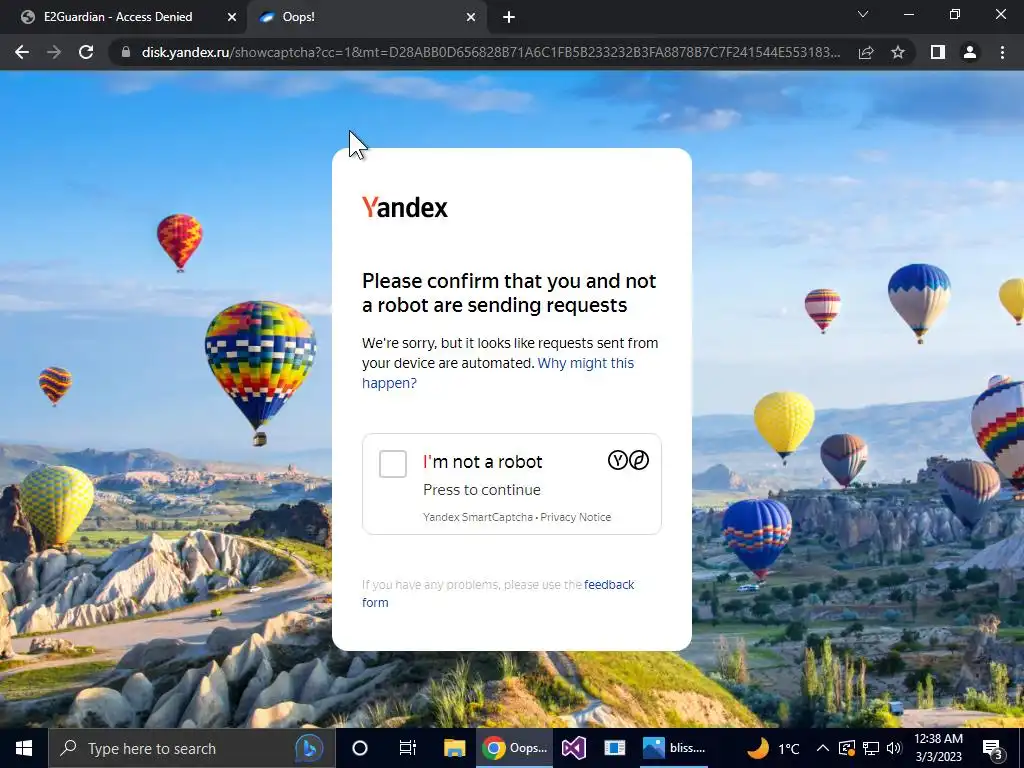The height and width of the screenshot is (768, 1024).
Task: Open the feedback form link
Action: [x=498, y=593]
